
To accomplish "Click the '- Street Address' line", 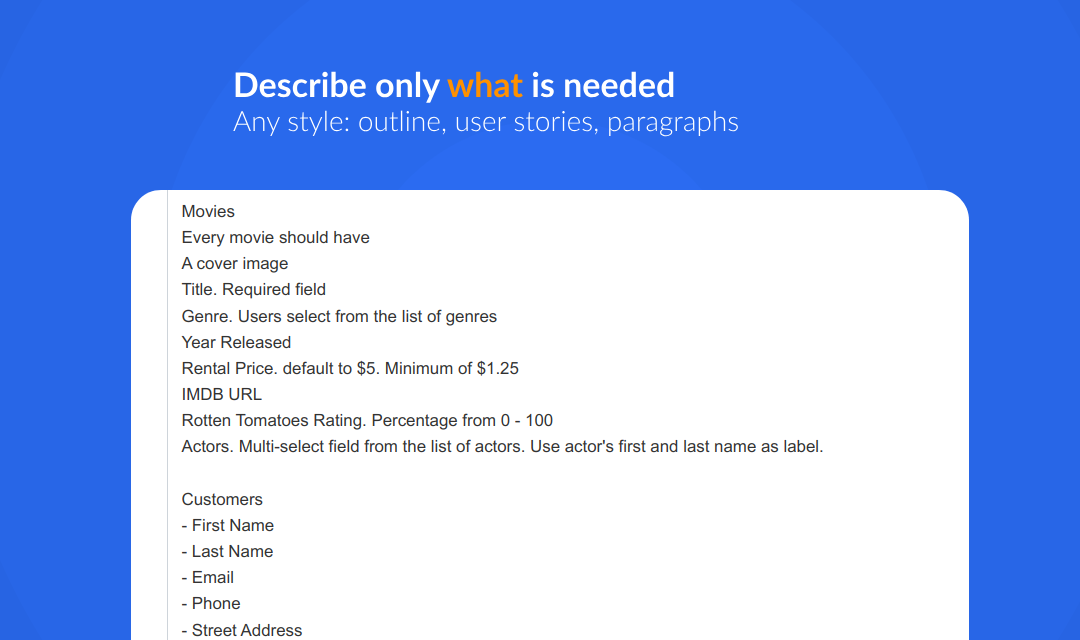I will [242, 630].
